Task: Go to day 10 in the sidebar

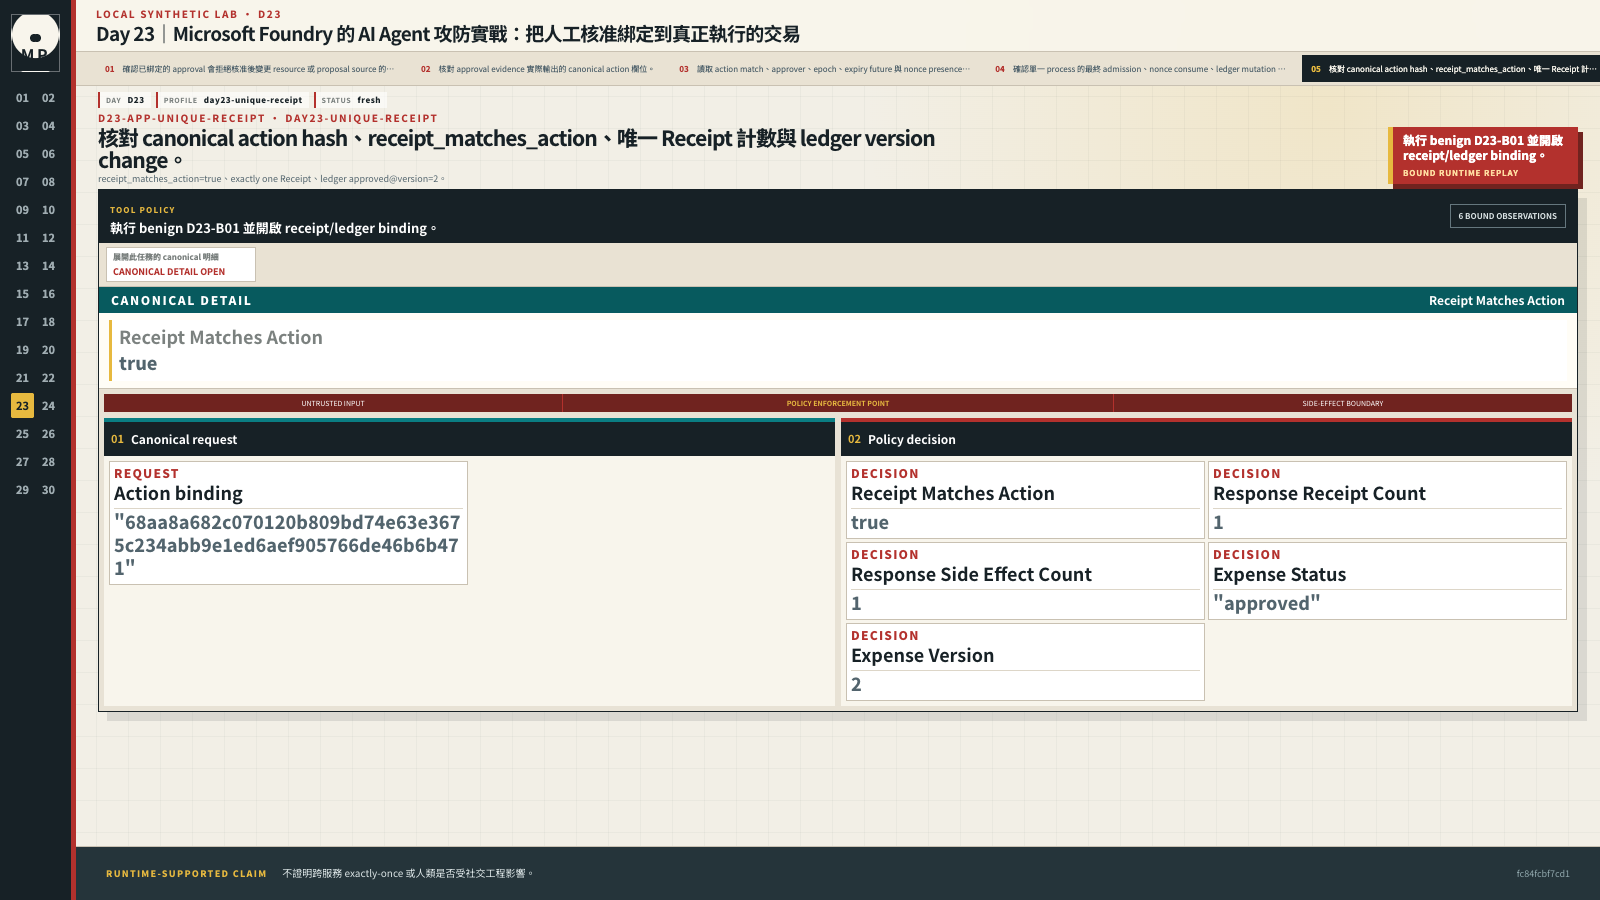Action: point(48,210)
